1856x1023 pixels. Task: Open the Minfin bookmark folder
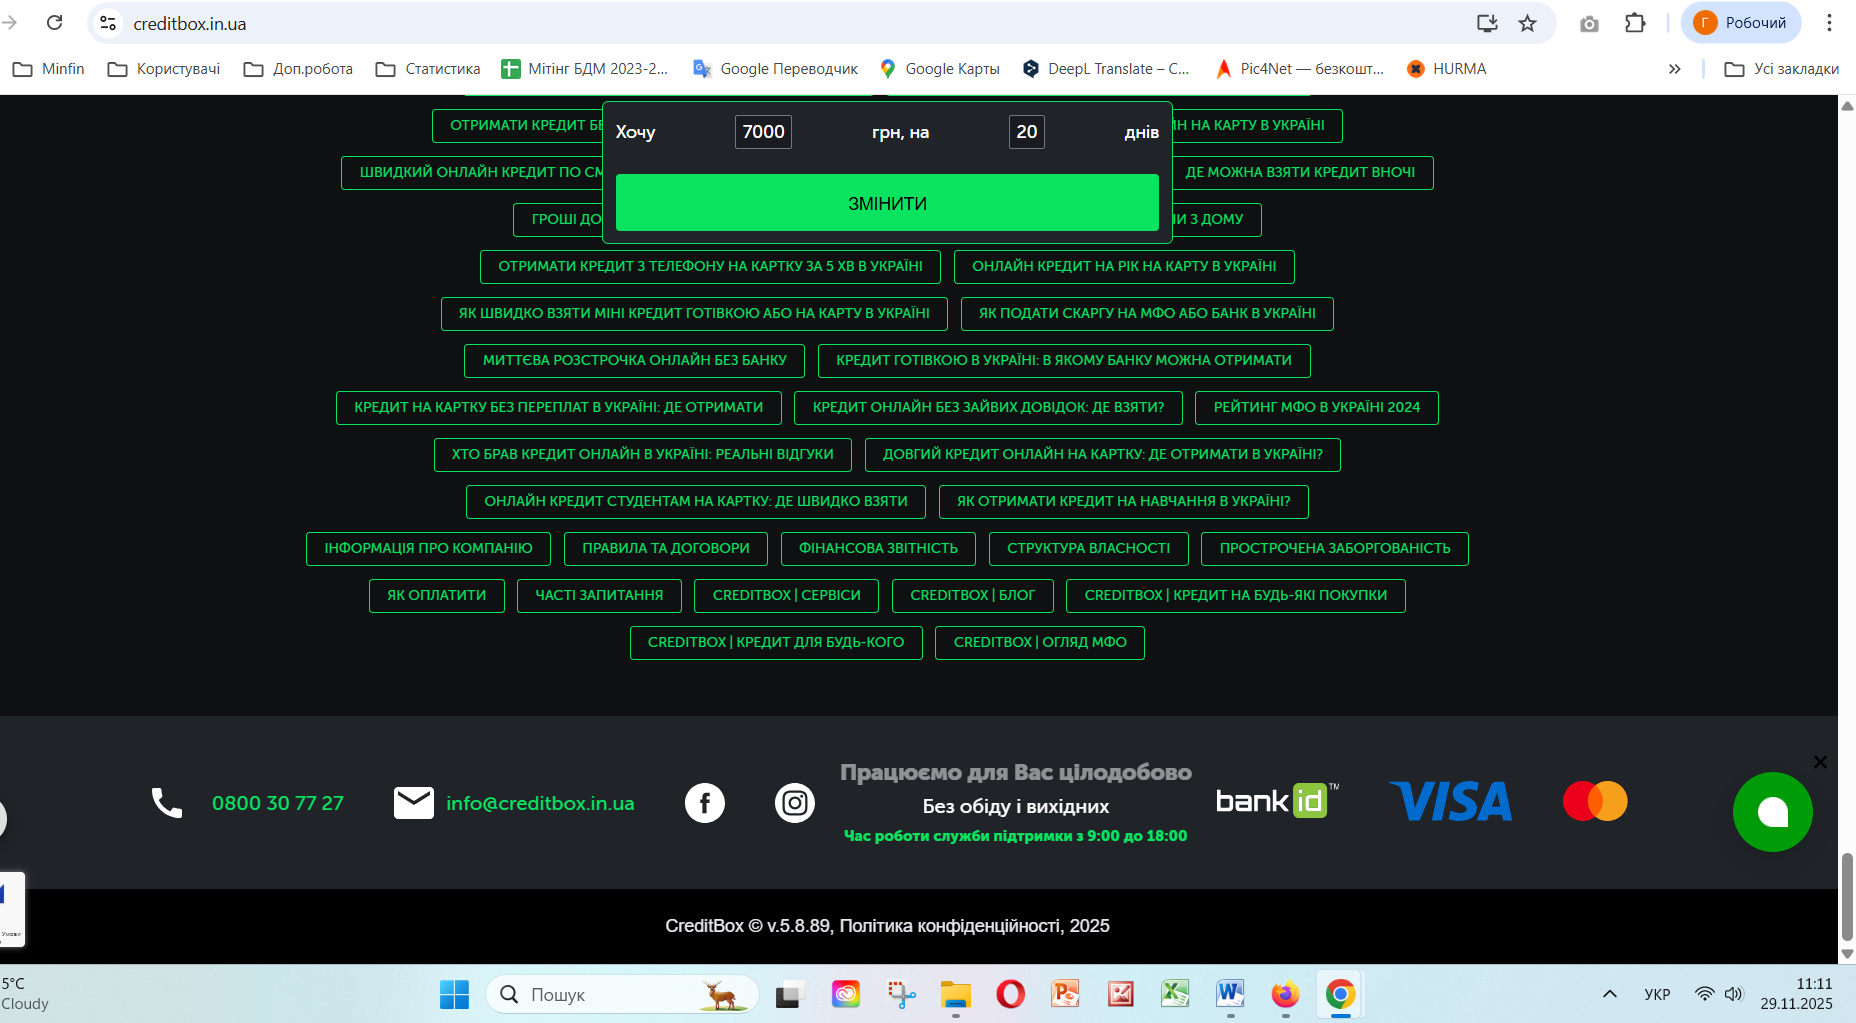pyautogui.click(x=49, y=69)
